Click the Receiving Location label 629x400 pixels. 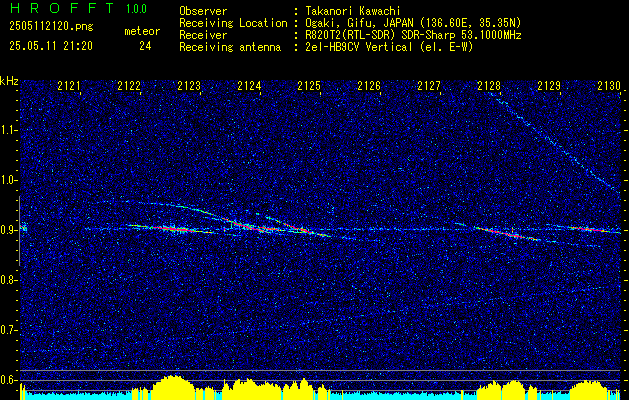233,23
